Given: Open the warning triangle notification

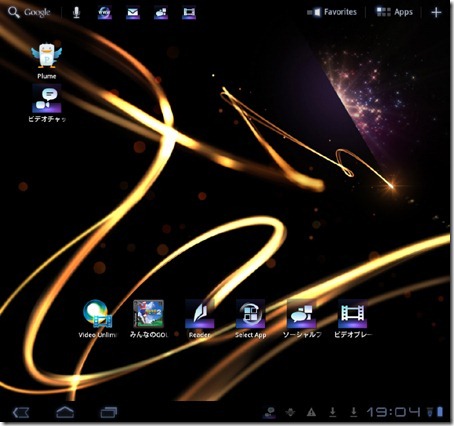Looking at the screenshot, I should (x=311, y=413).
